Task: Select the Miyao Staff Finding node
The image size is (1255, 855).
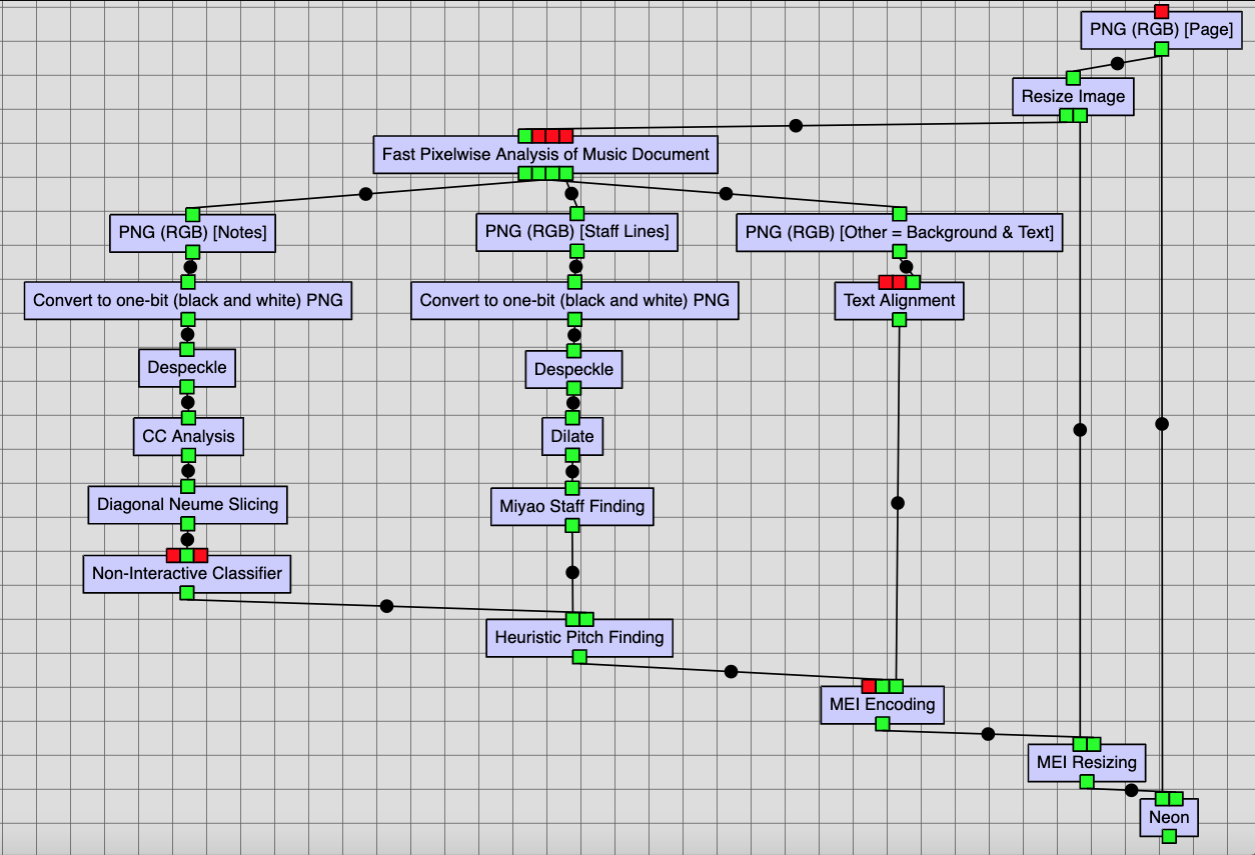Action: tap(572, 506)
